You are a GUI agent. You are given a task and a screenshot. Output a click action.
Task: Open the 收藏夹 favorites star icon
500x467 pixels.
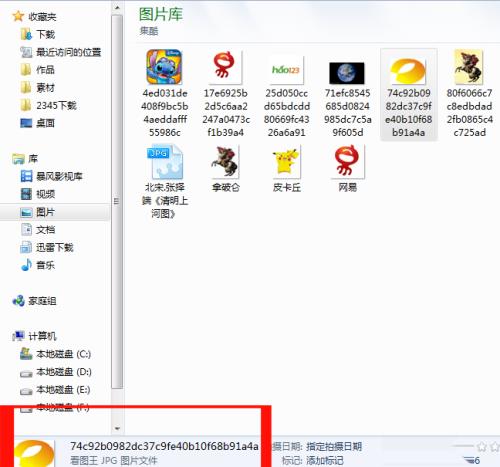point(18,16)
